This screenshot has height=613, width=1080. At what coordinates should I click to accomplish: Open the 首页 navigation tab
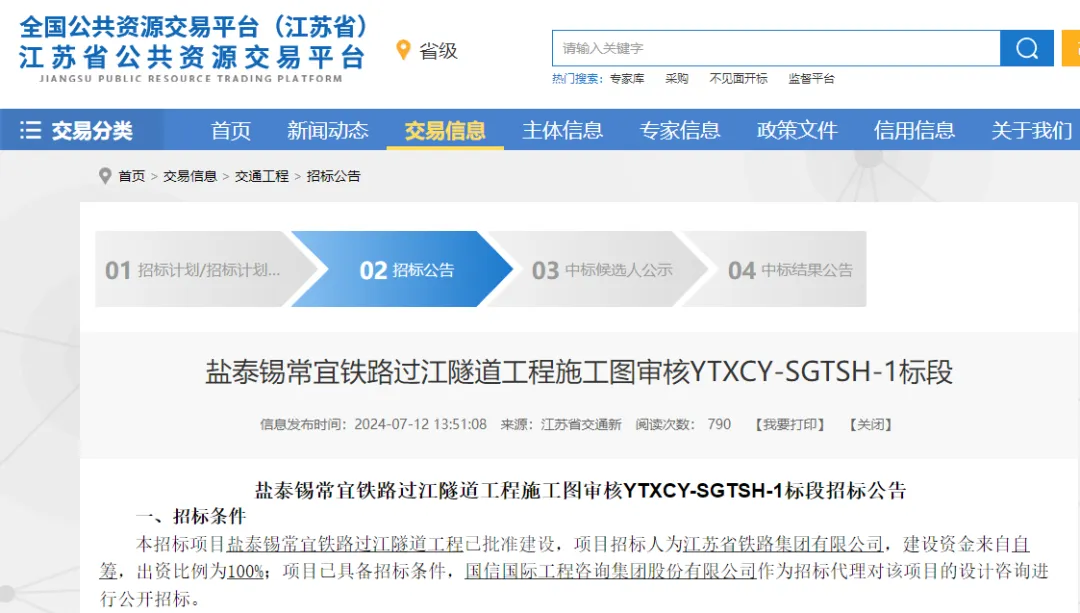point(231,130)
